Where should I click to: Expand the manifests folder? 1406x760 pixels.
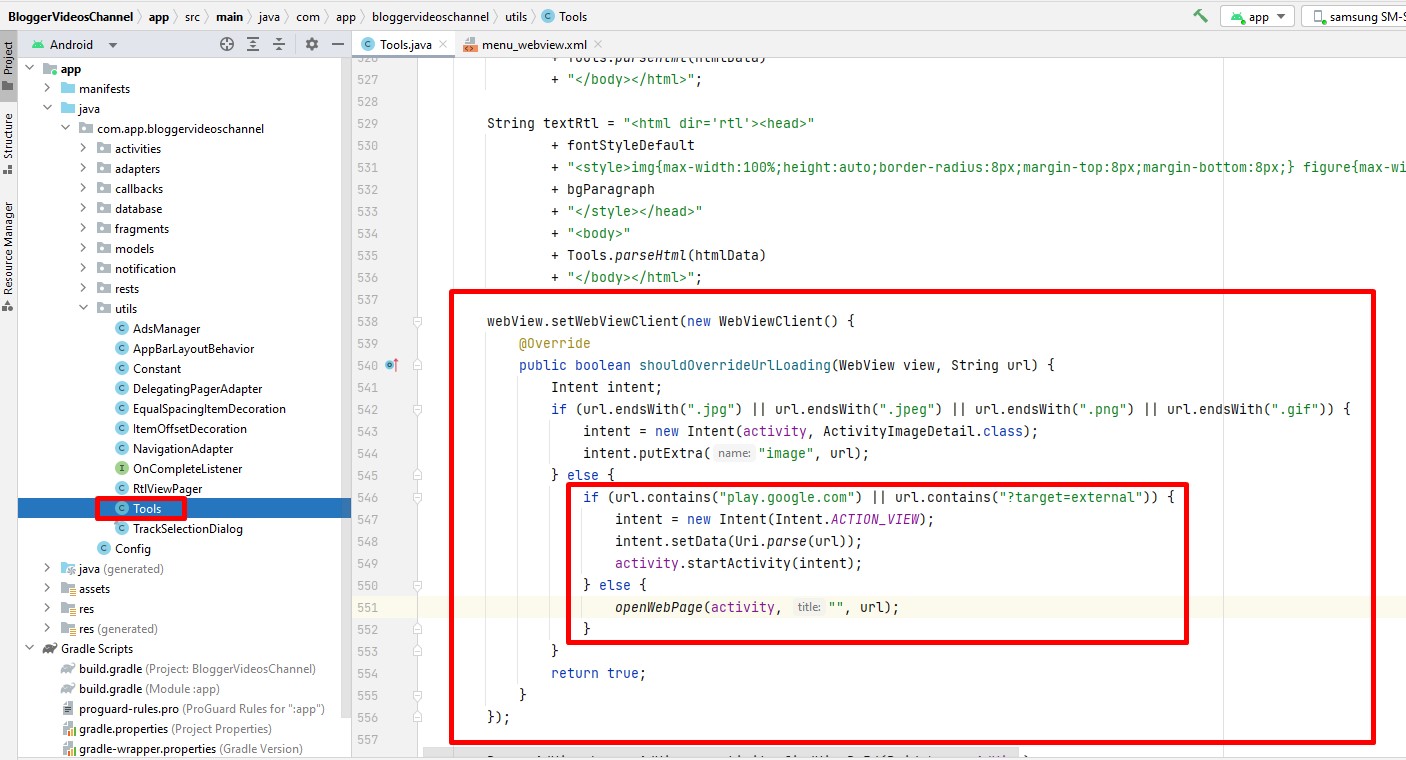pos(47,89)
